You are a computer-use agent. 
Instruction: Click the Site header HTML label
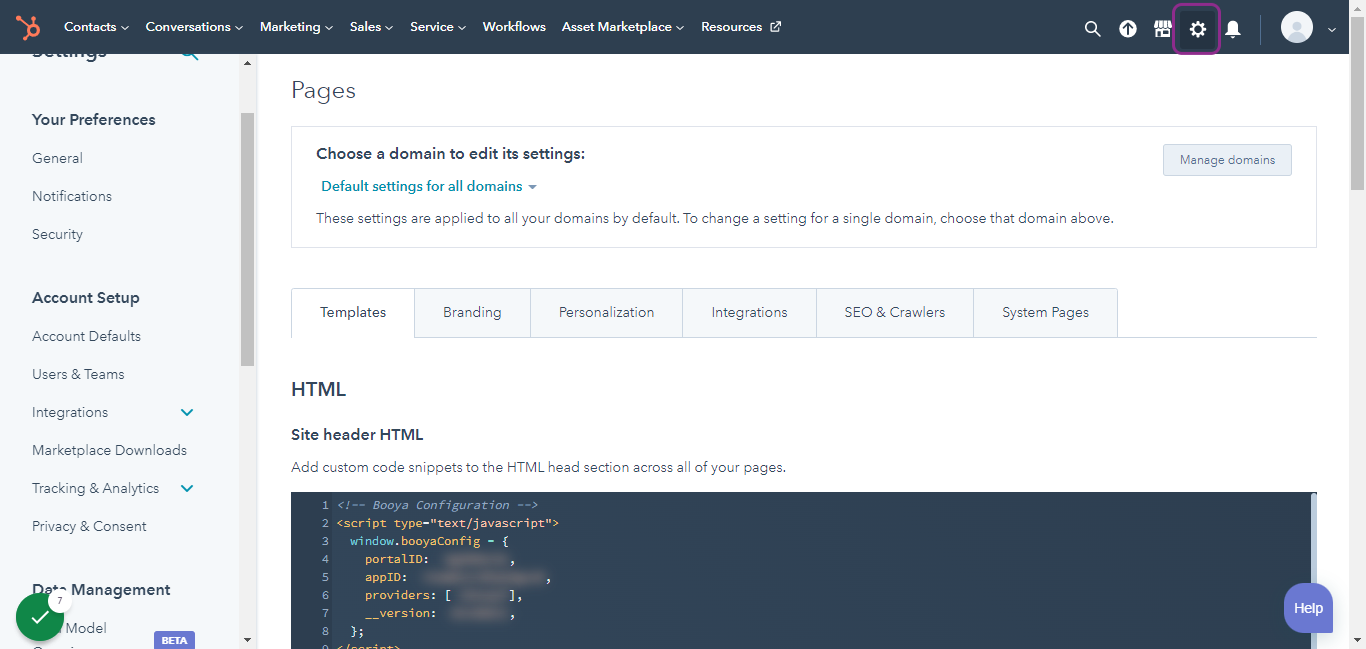click(x=357, y=434)
